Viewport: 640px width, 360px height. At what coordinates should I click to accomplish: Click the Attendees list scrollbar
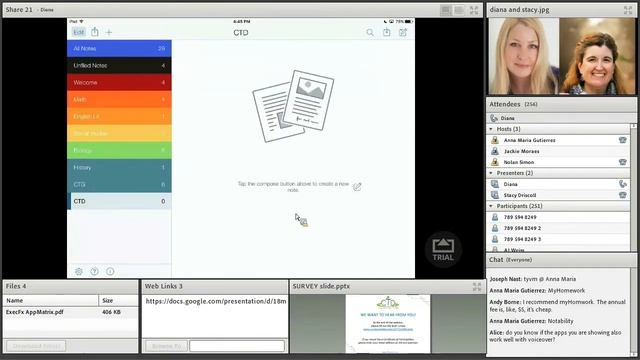click(633, 187)
